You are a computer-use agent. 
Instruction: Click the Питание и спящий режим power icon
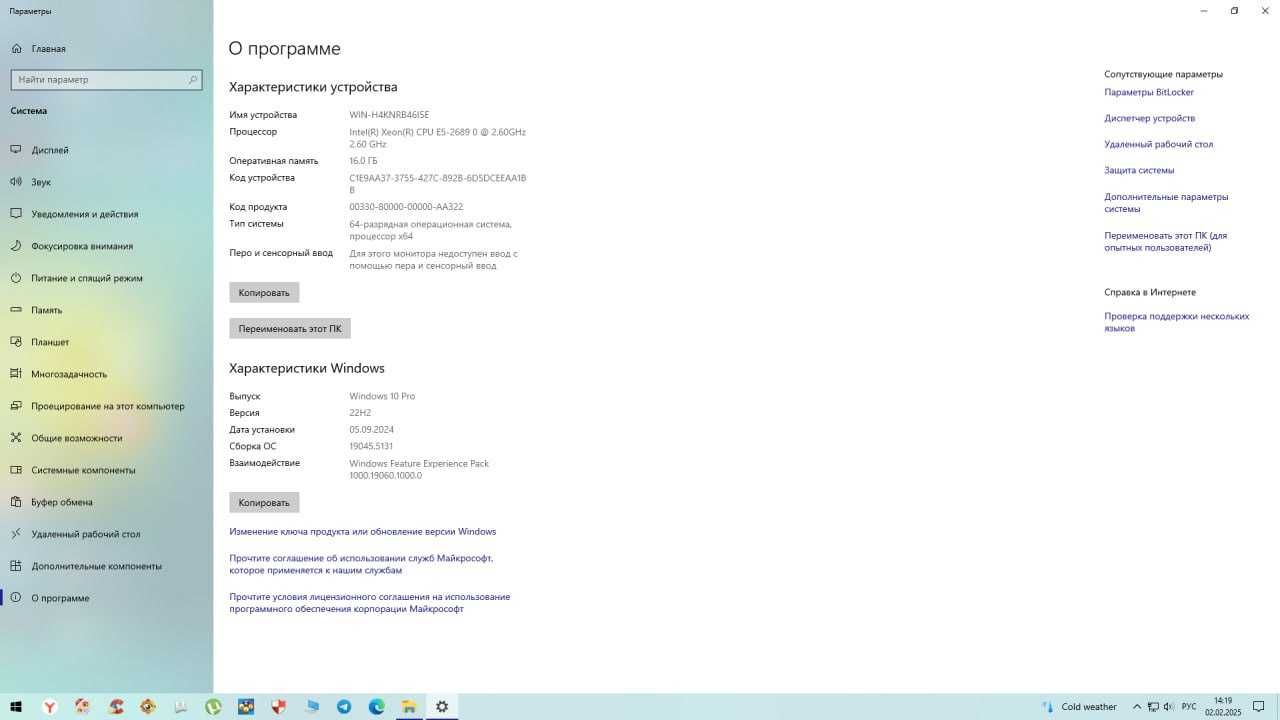tap(16, 278)
